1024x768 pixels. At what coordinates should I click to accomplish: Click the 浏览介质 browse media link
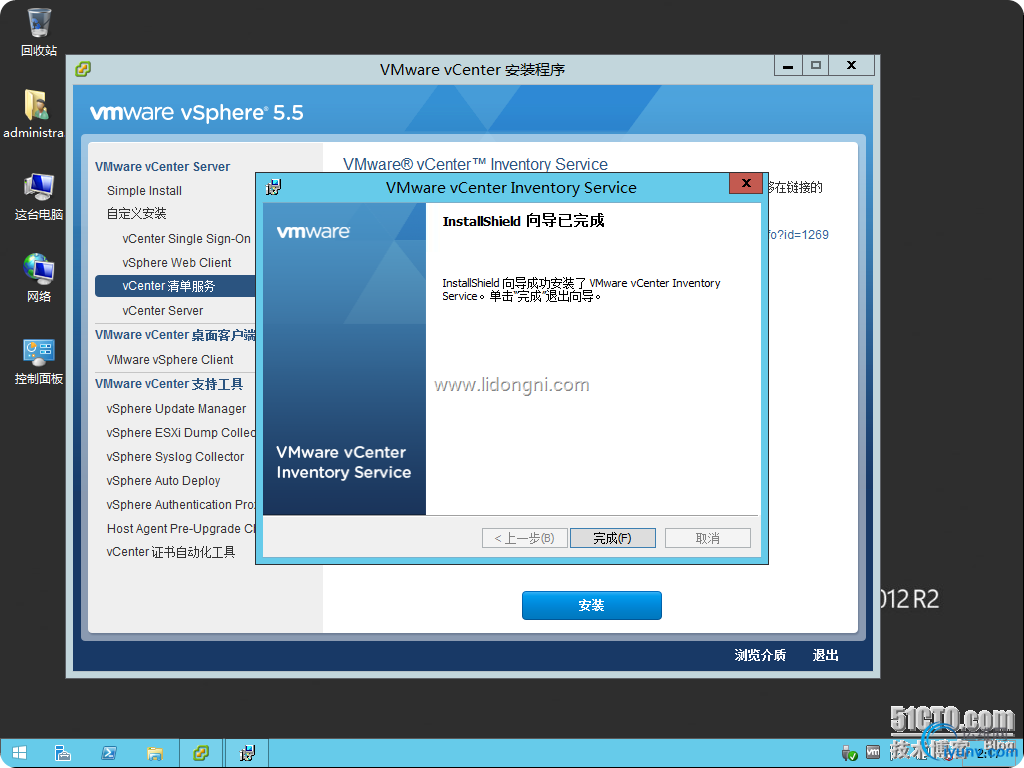760,655
